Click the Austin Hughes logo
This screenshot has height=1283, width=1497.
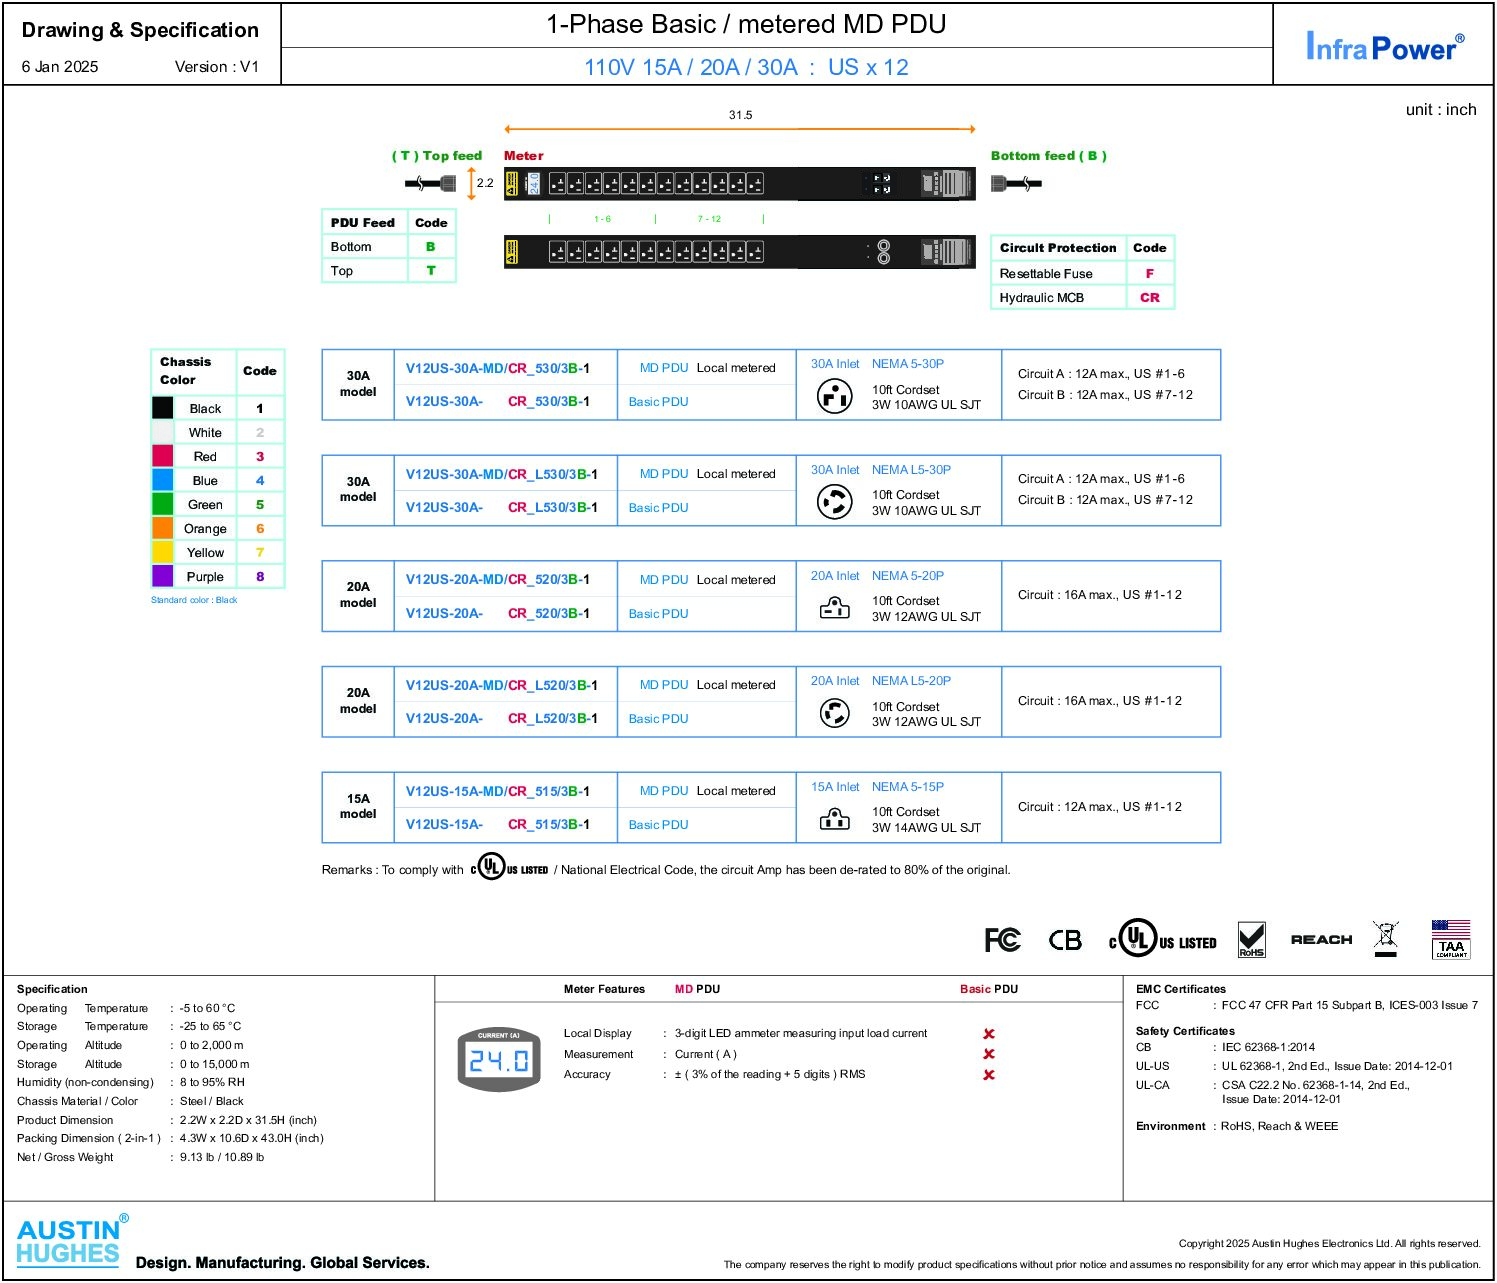click(x=73, y=1240)
